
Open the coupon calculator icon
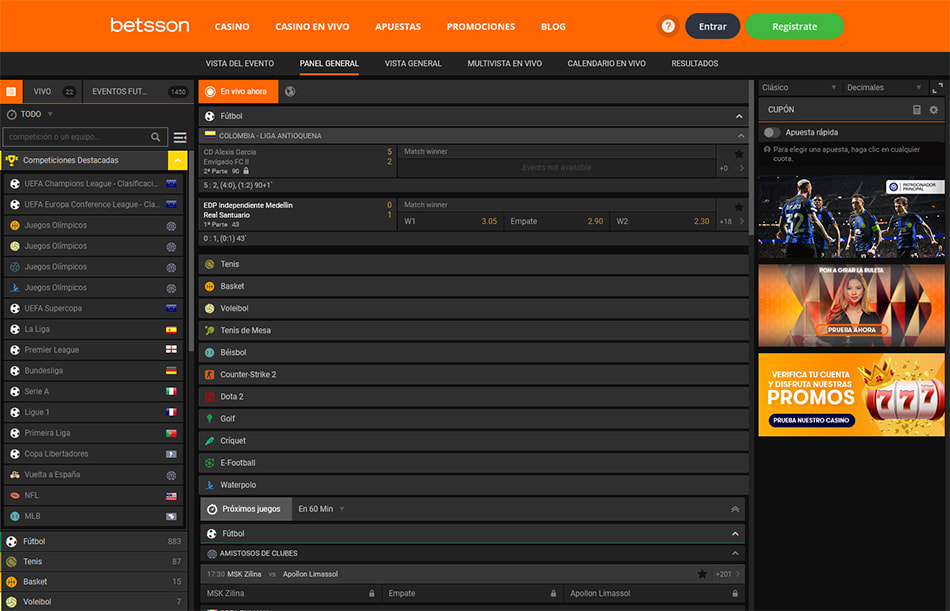click(917, 110)
